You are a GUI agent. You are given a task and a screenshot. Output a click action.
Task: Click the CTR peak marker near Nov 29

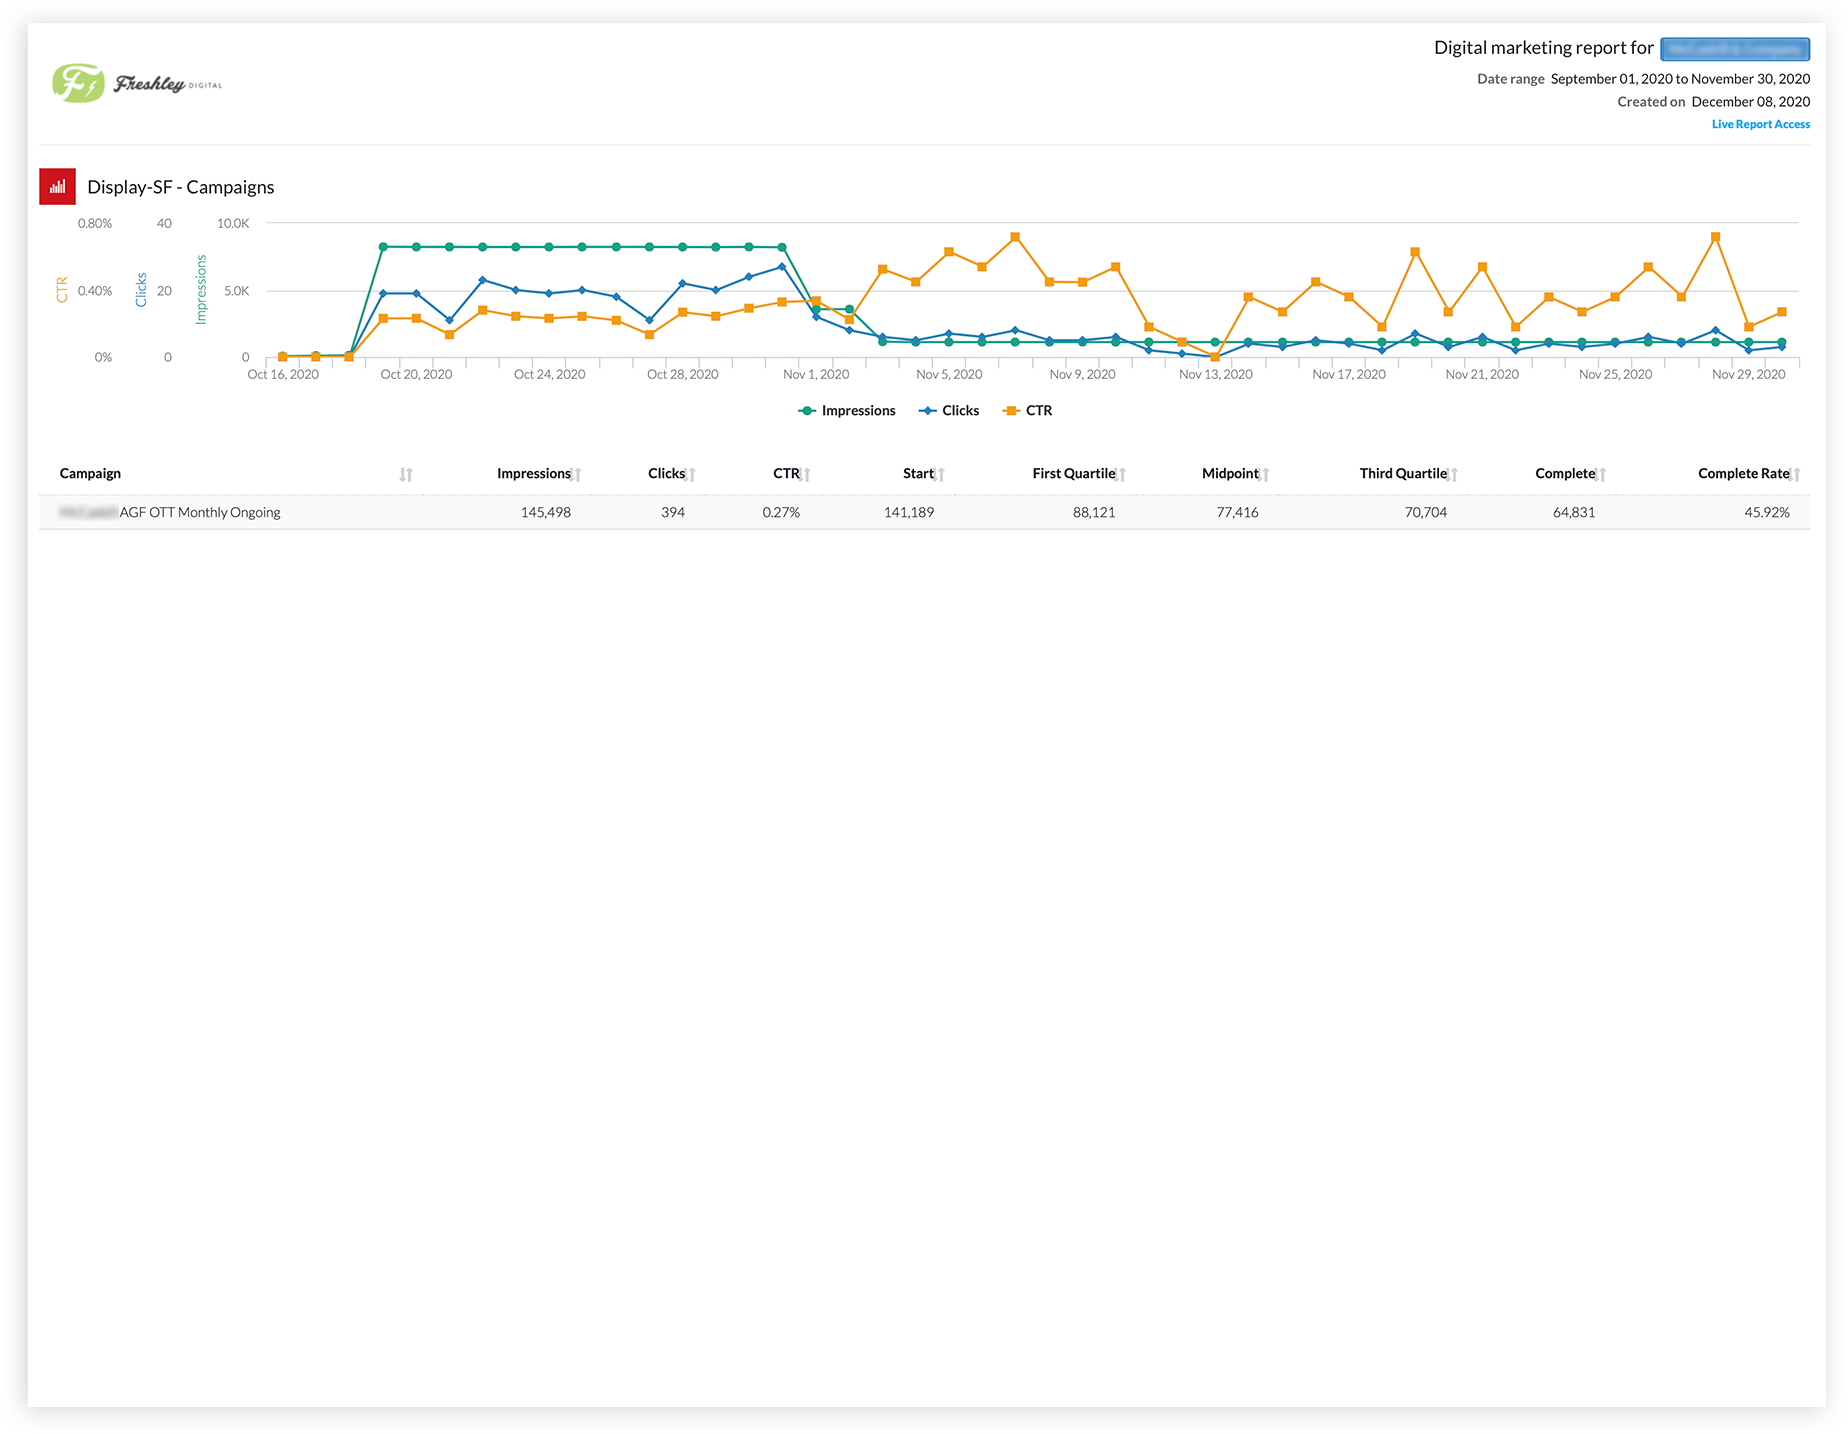pyautogui.click(x=1715, y=237)
